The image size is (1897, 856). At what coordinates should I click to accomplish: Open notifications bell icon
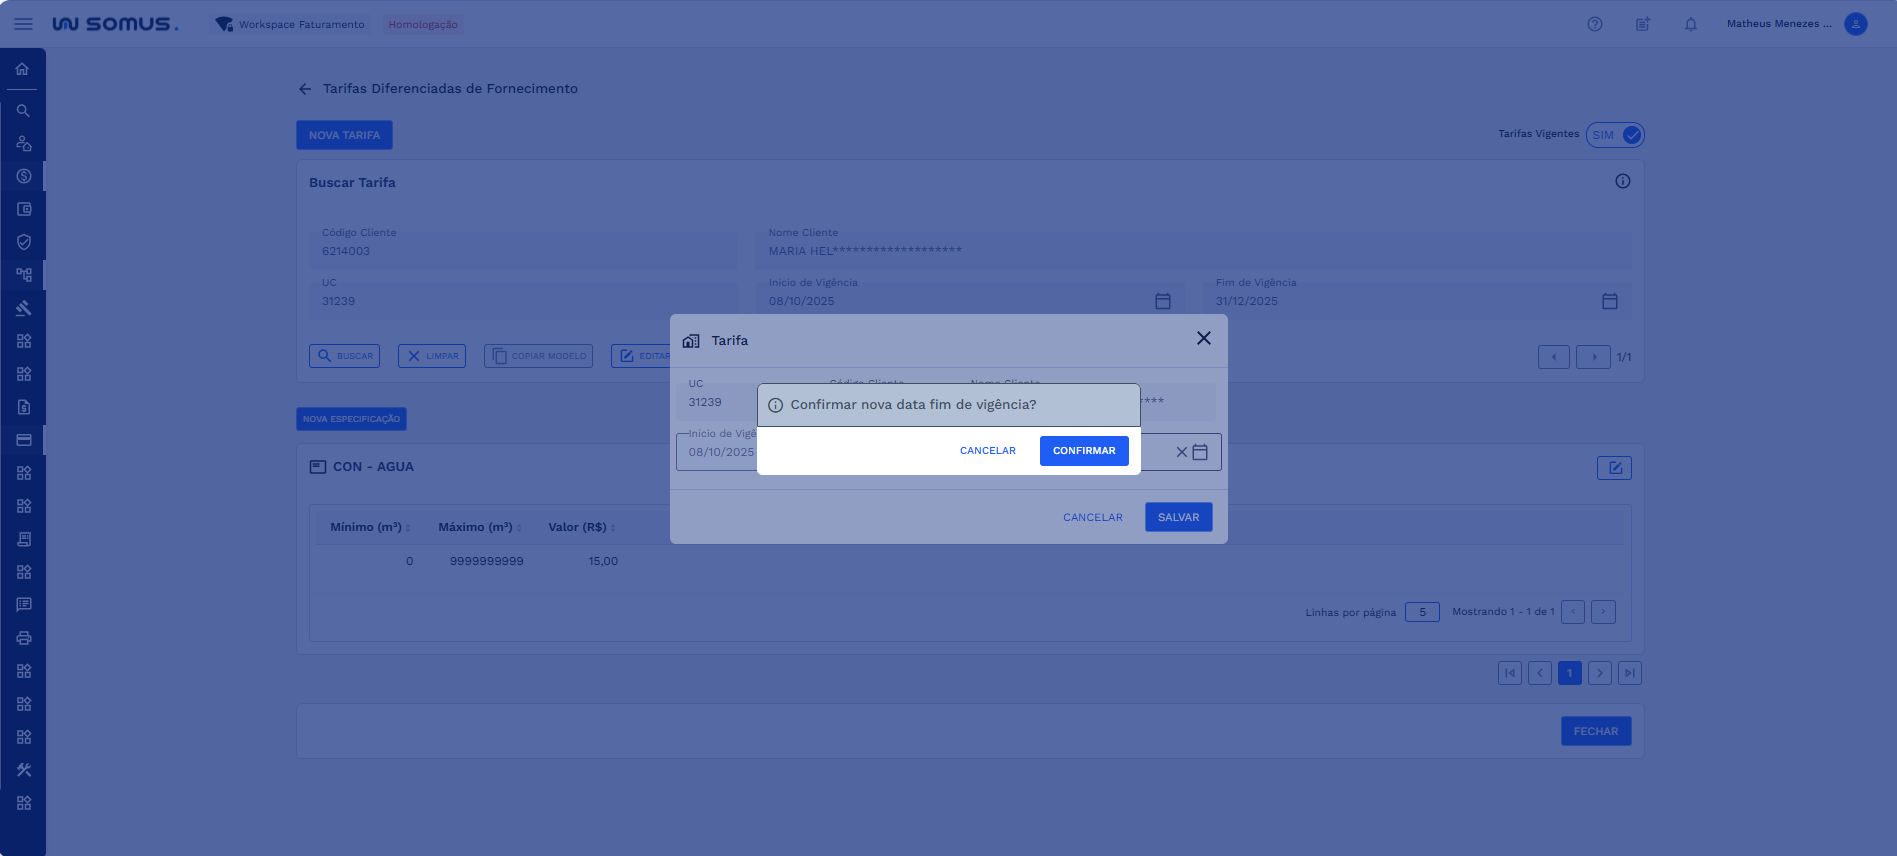click(1690, 24)
